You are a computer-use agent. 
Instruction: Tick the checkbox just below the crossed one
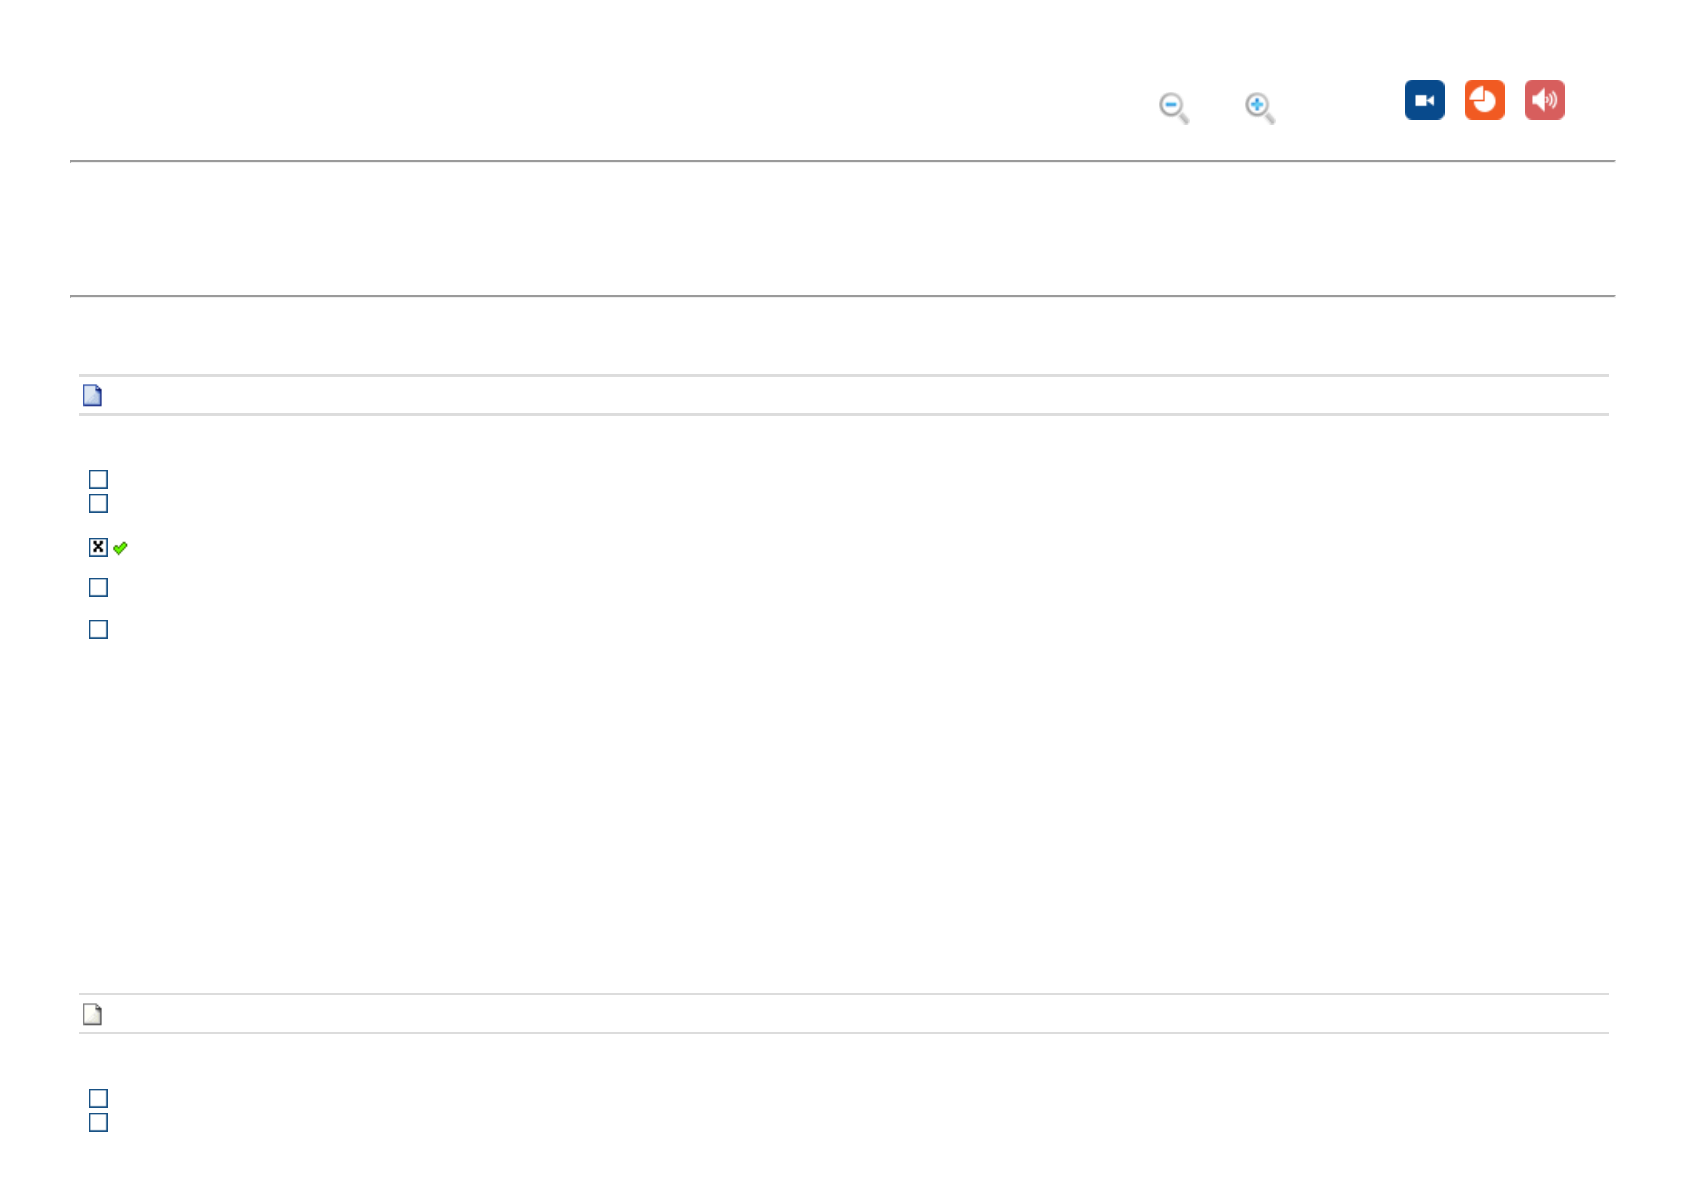[98, 587]
